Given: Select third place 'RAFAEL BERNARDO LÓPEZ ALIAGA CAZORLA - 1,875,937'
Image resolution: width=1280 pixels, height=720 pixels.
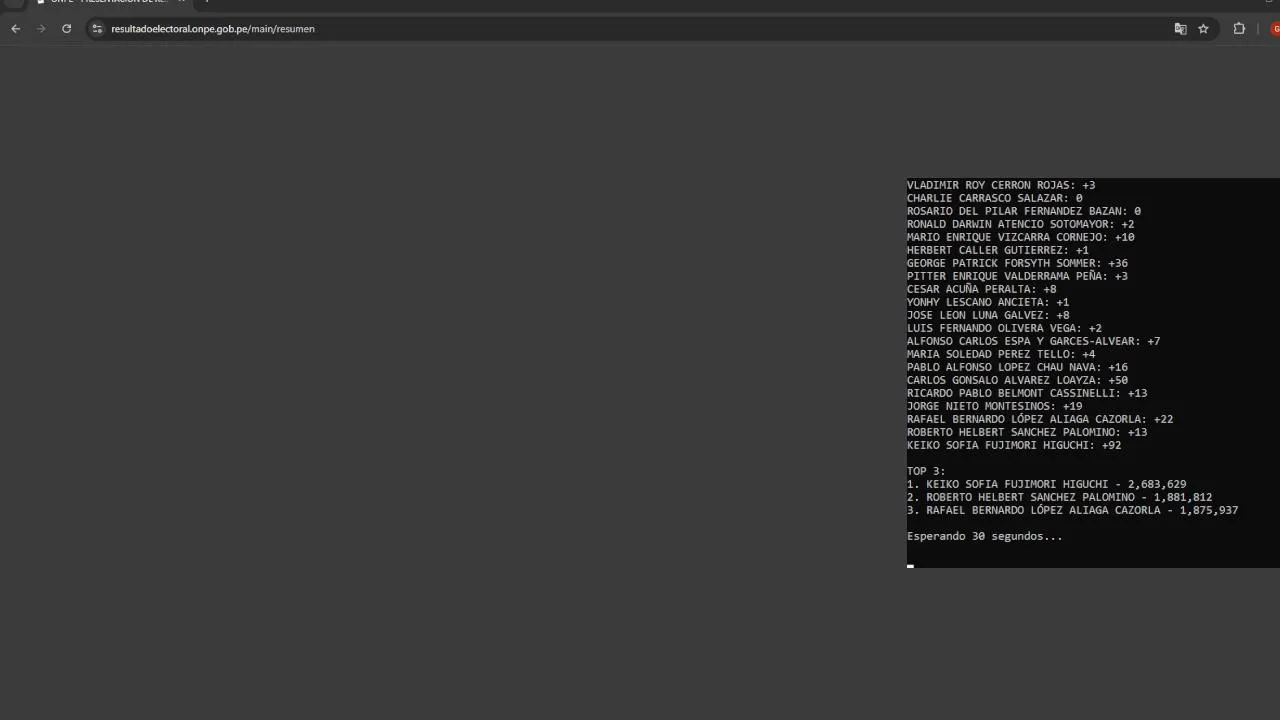Looking at the screenshot, I should (x=1073, y=510).
